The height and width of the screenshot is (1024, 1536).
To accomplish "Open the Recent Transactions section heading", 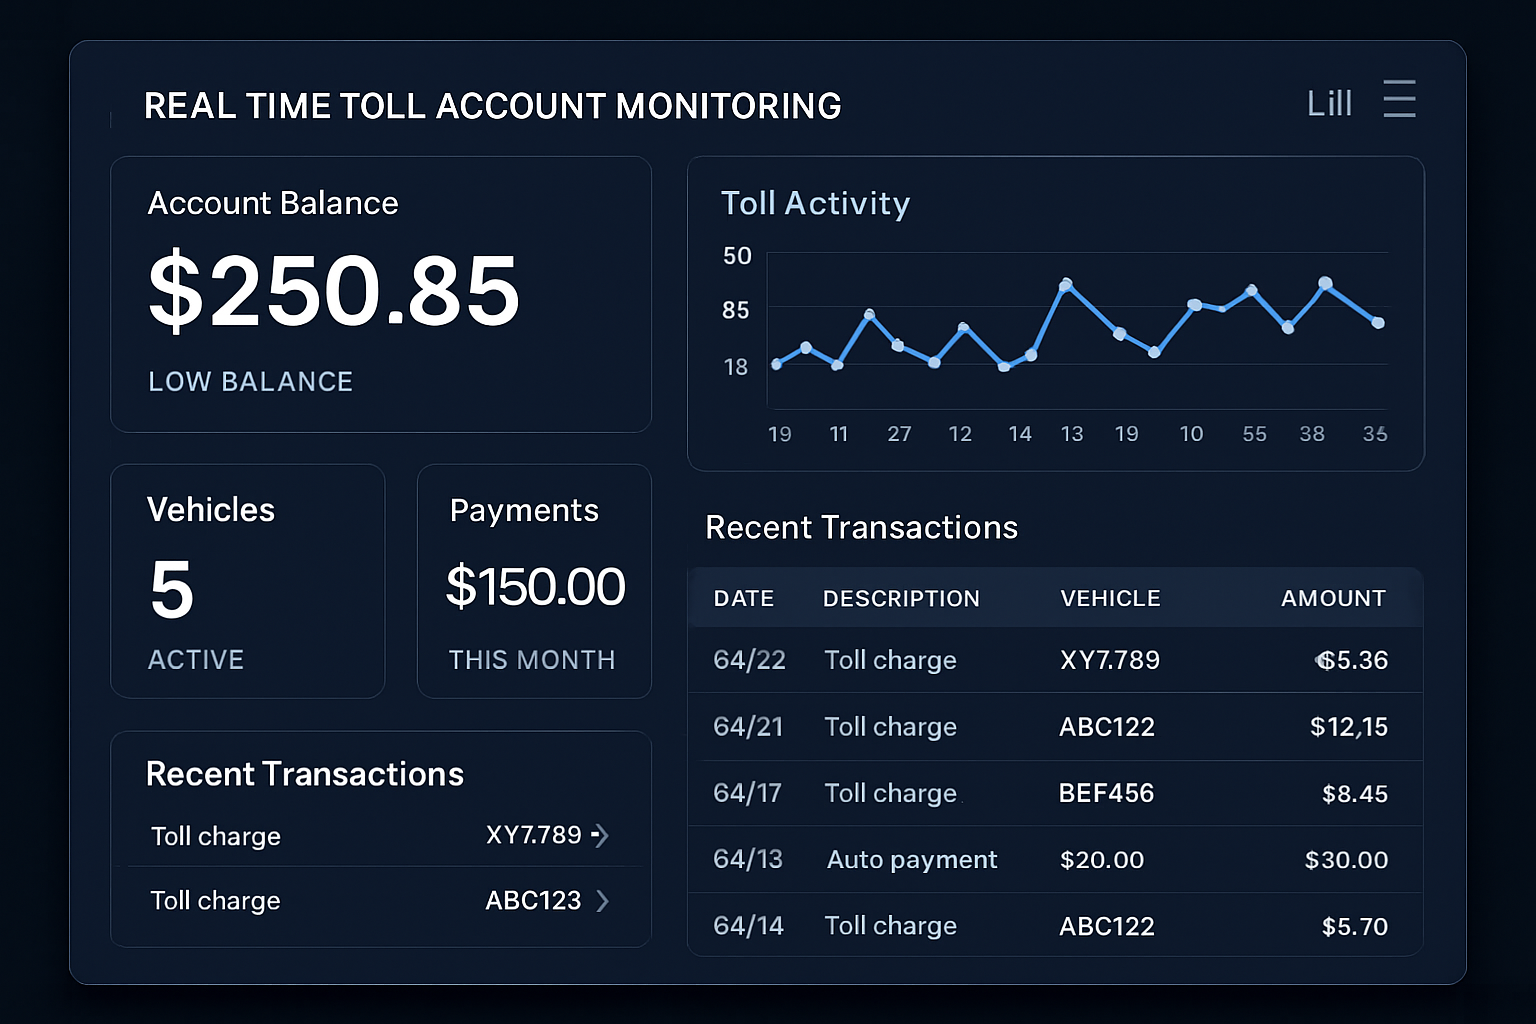I will (861, 527).
